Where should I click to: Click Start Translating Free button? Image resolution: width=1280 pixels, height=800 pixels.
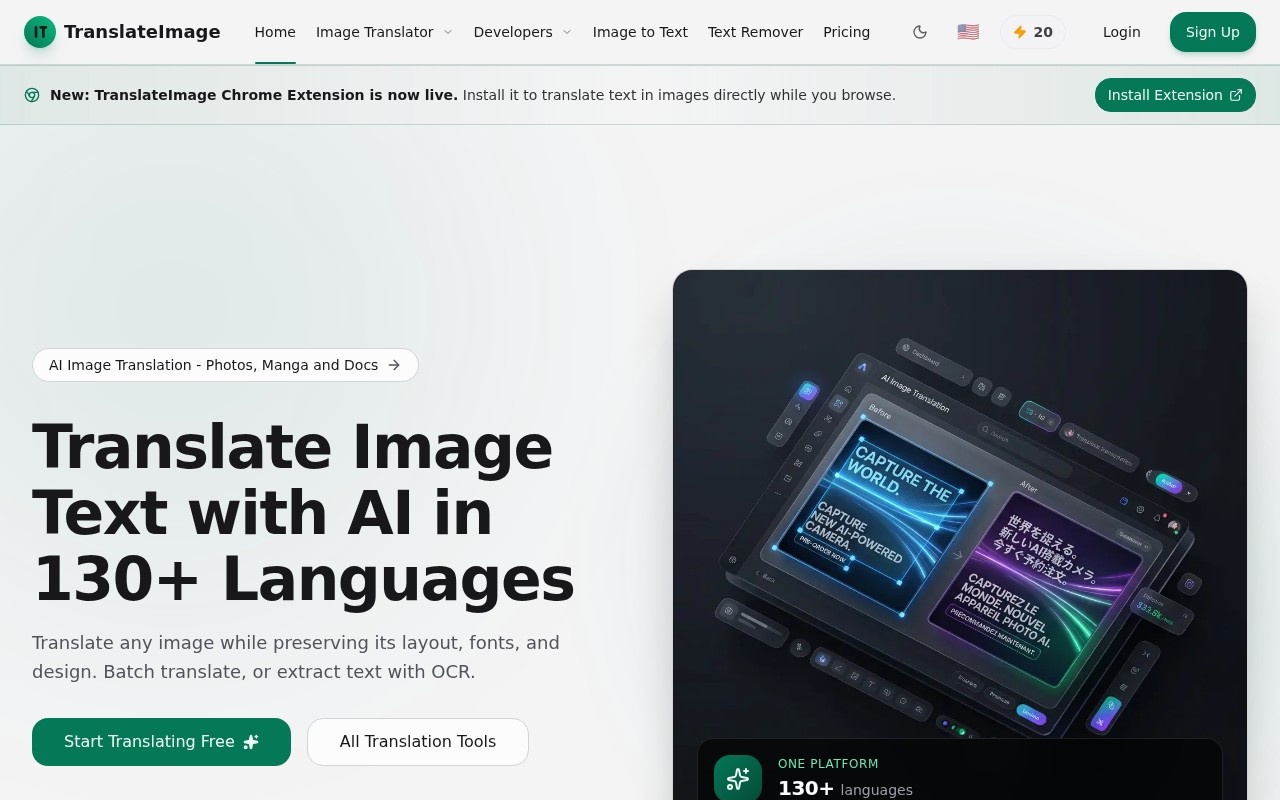[x=161, y=742]
